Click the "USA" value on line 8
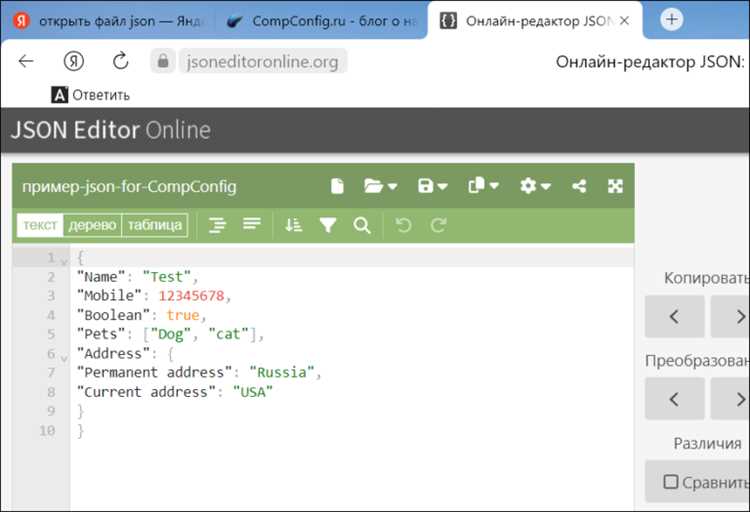The image size is (750, 512). click(x=253, y=392)
